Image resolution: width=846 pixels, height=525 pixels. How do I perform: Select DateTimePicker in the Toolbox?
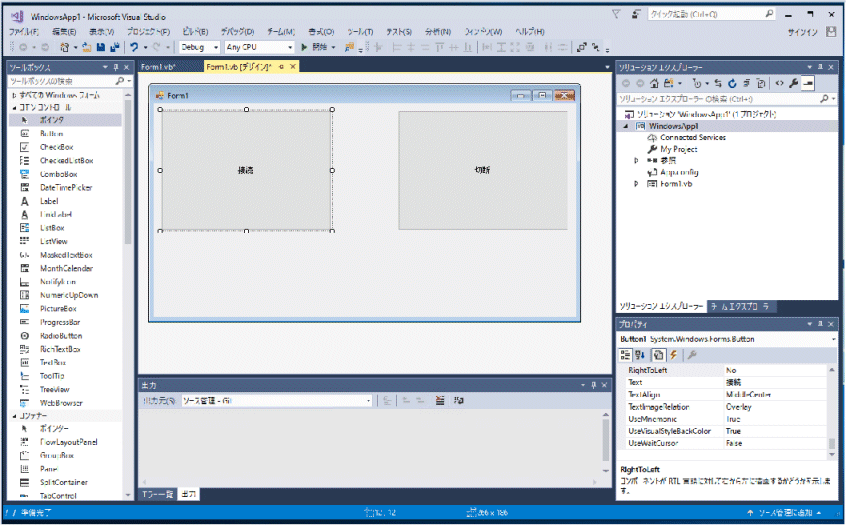66,187
